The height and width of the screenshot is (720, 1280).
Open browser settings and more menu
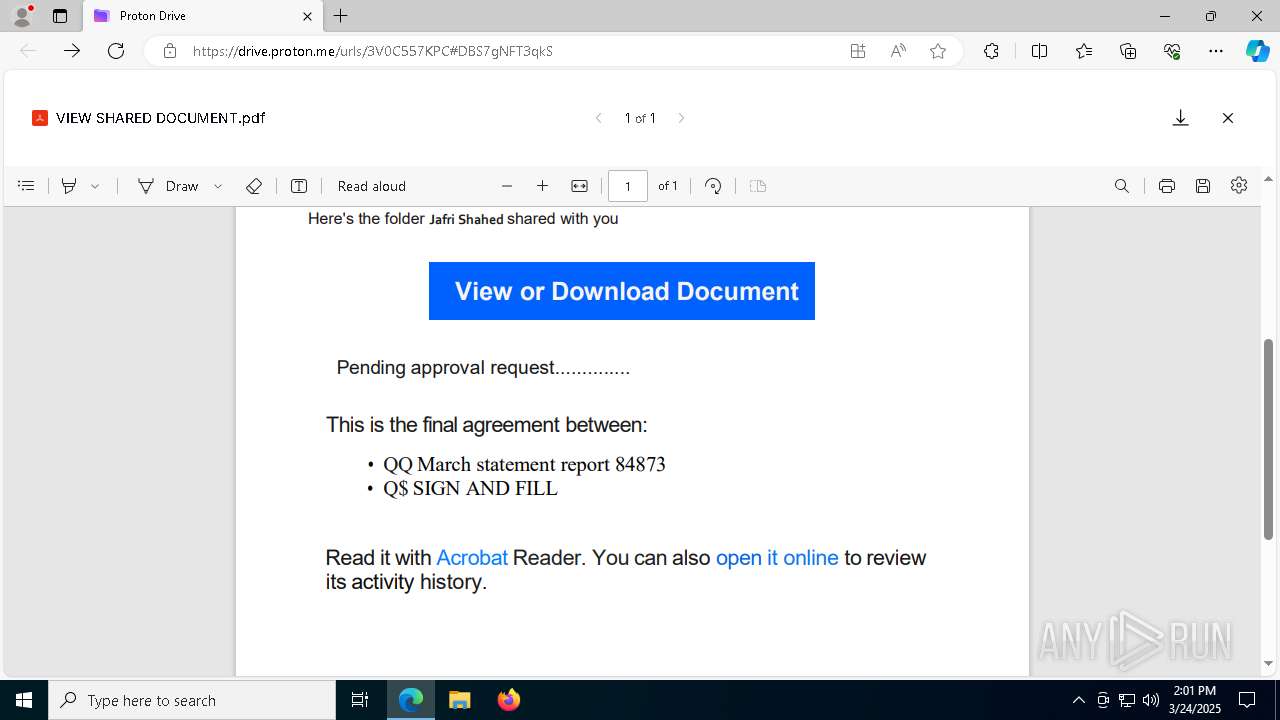[x=1216, y=51]
